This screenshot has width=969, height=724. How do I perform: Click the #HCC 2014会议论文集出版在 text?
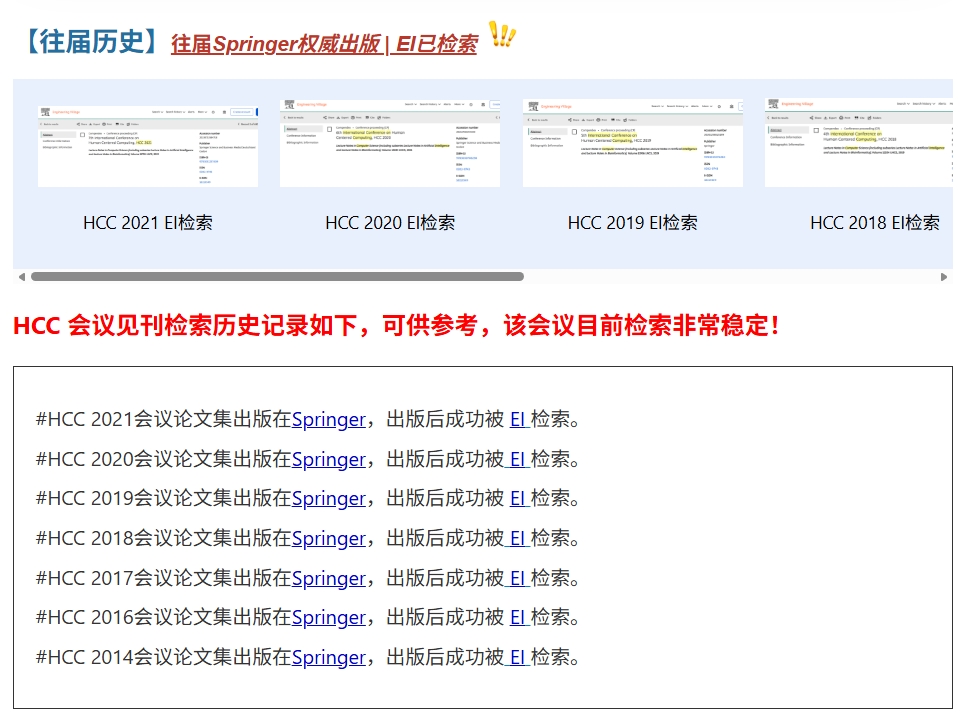164,657
